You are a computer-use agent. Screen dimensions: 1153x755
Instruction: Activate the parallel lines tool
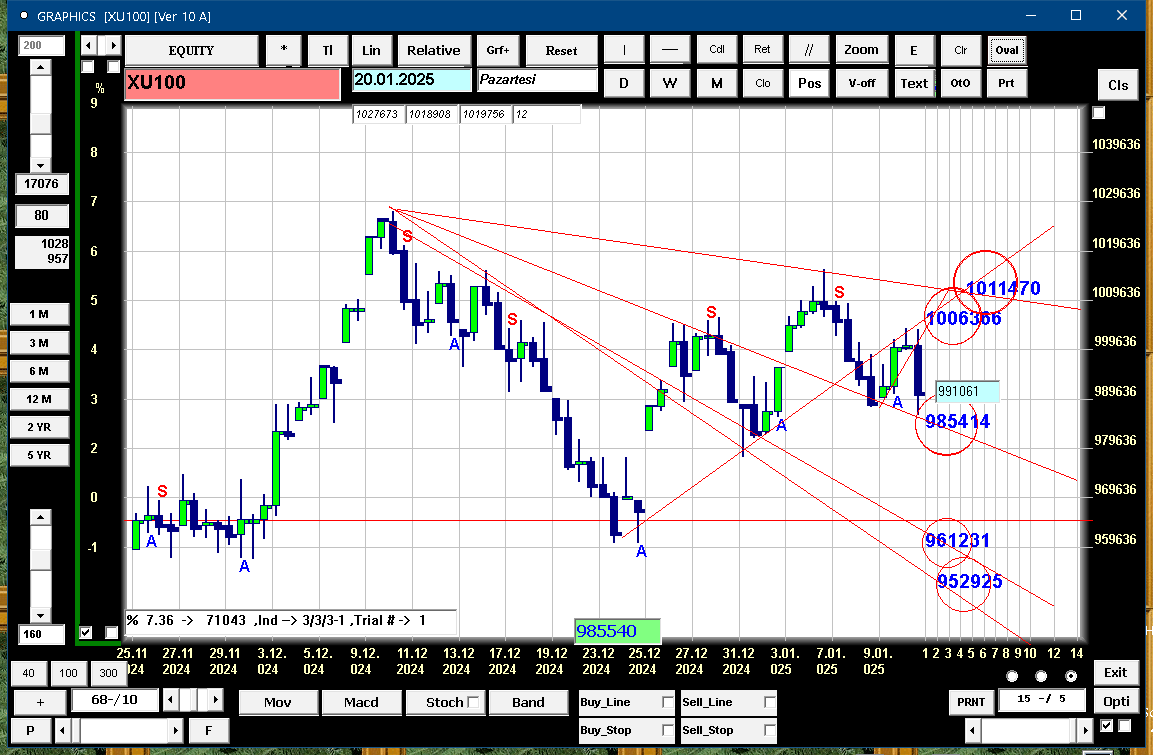[x=809, y=50]
